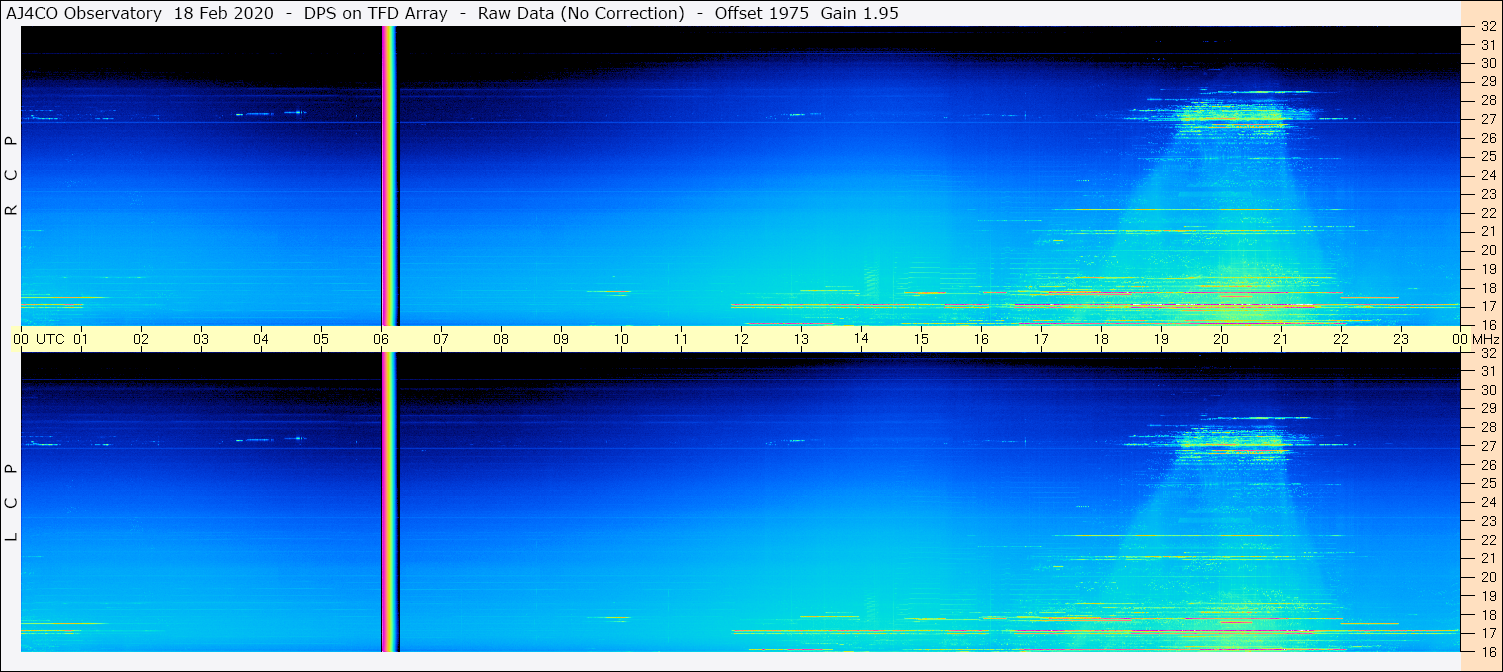Image resolution: width=1503 pixels, height=672 pixels.
Task: Click the 08 hour marker on time axis
Action: 501,339
